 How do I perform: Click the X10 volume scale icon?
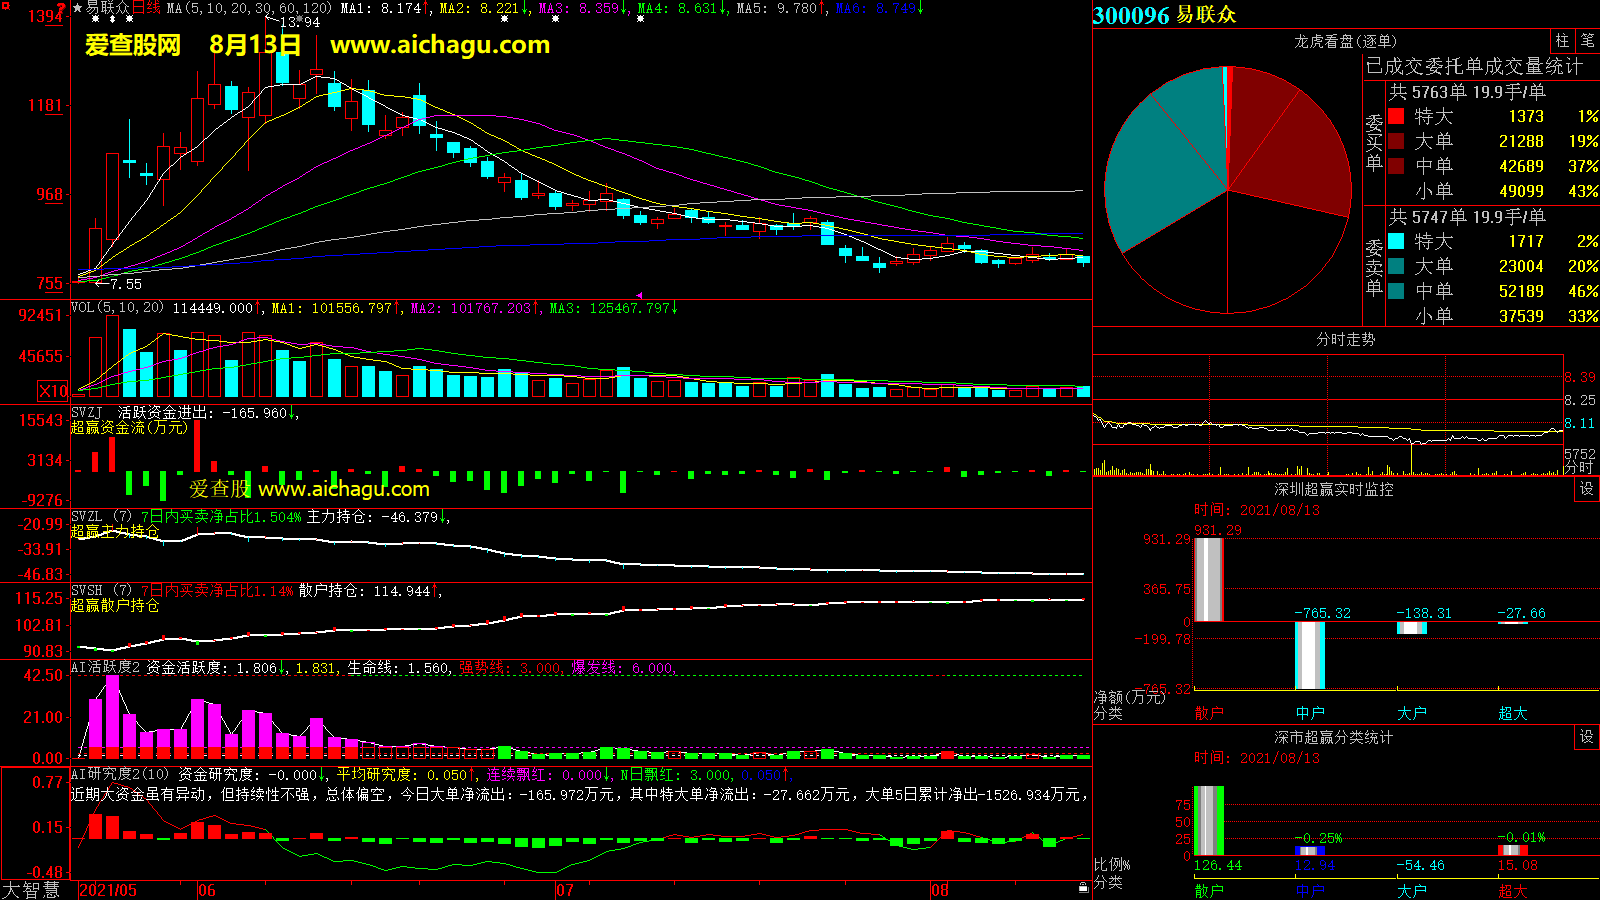(x=53, y=391)
